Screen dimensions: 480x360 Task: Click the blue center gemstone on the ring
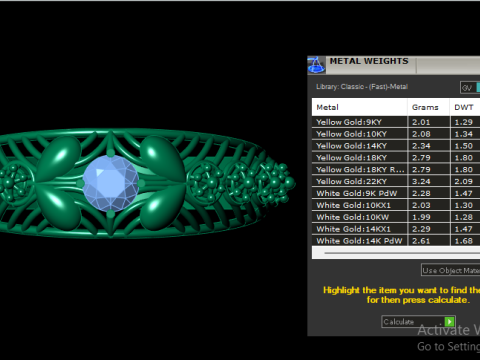[111, 183]
